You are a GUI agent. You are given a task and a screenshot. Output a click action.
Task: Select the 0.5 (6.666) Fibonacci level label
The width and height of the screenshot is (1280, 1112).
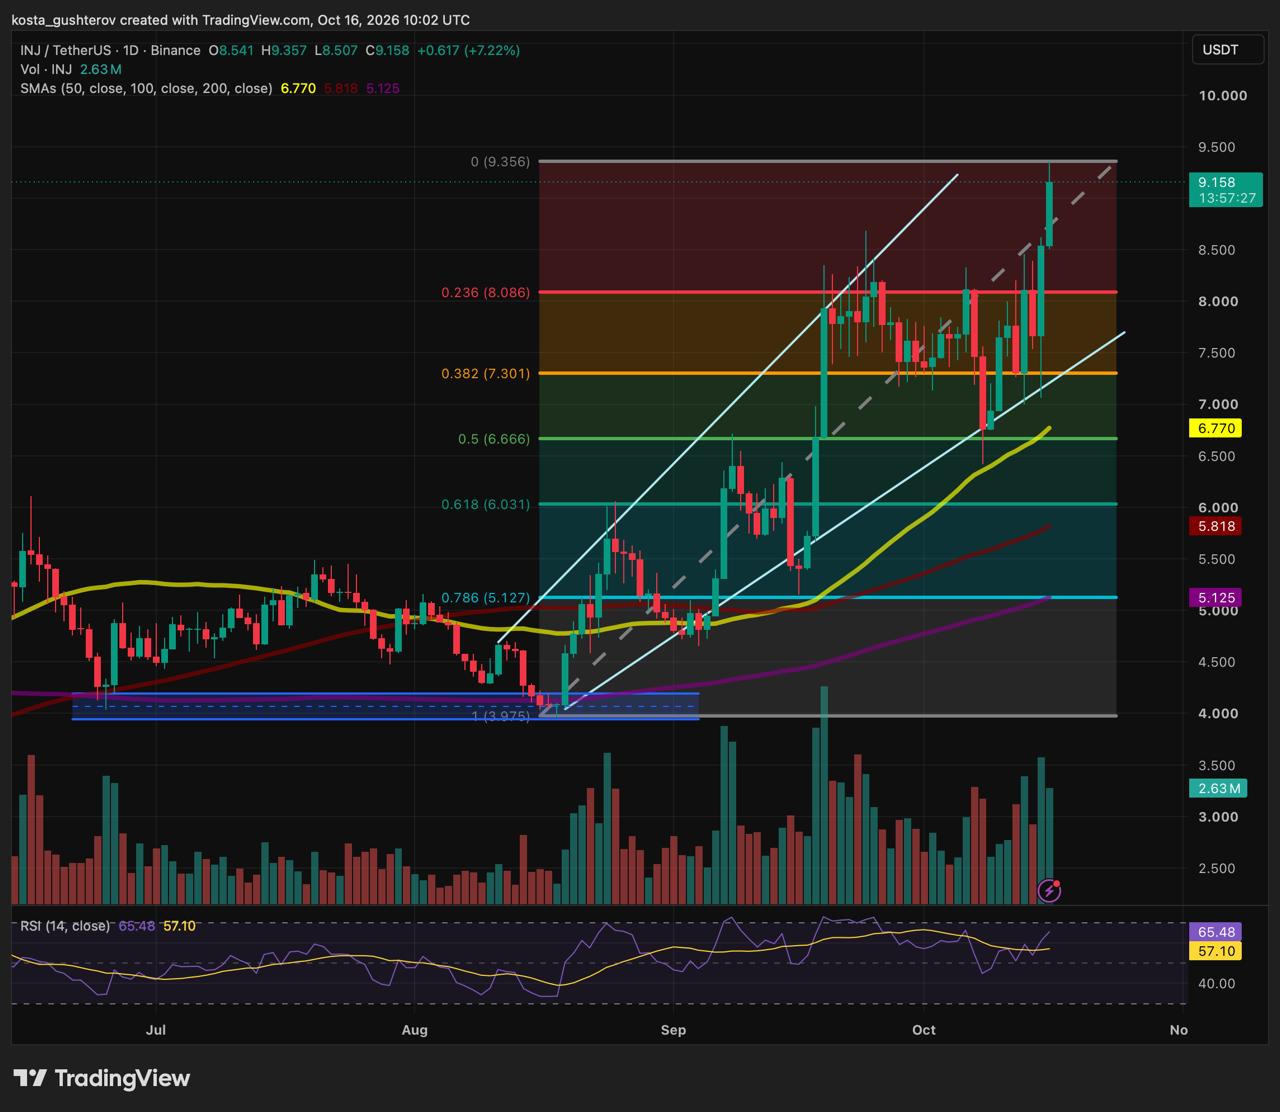point(494,439)
